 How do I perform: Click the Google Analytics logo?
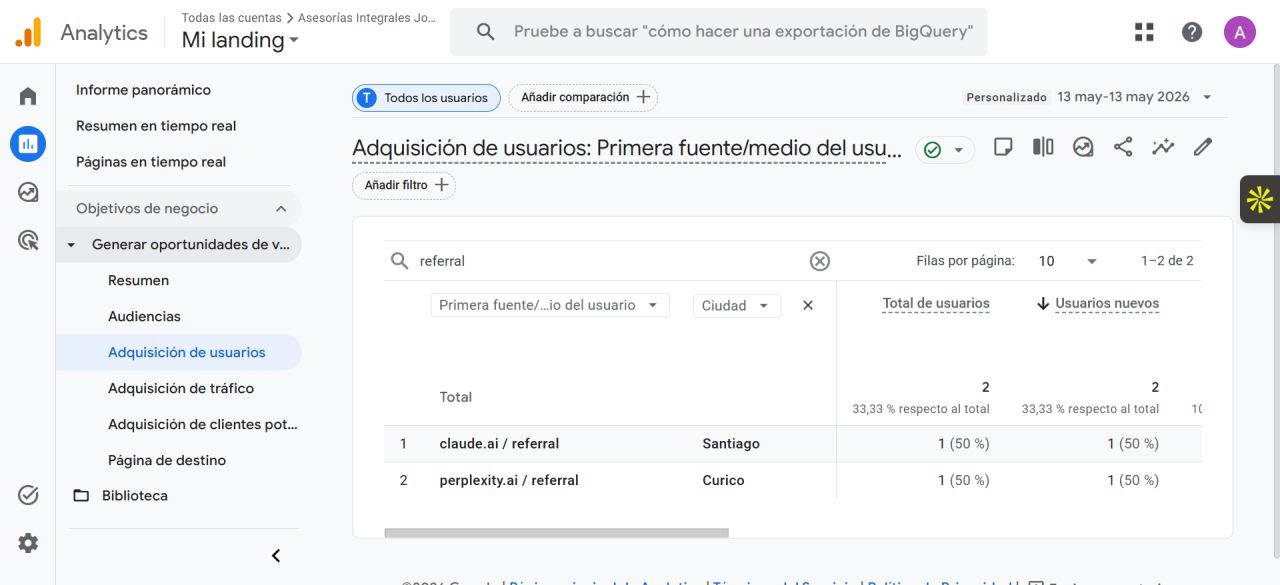click(x=28, y=33)
